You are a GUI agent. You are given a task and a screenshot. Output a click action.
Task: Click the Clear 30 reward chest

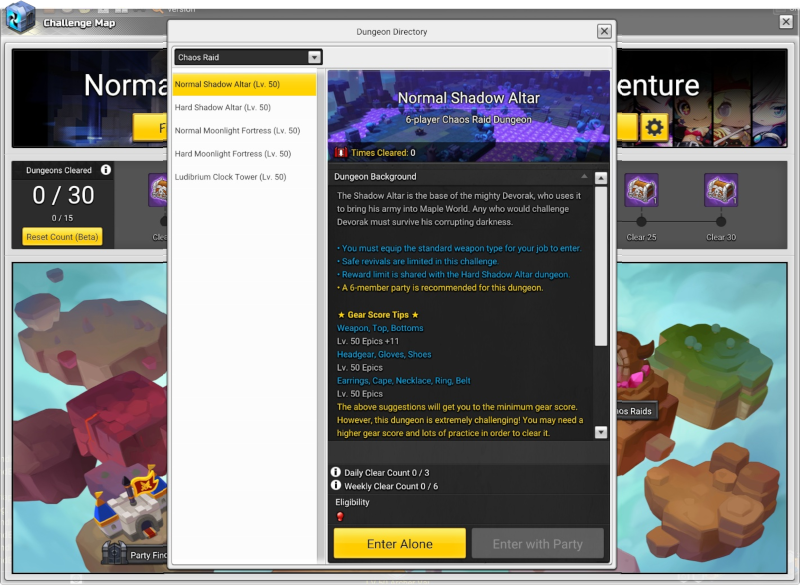[721, 190]
